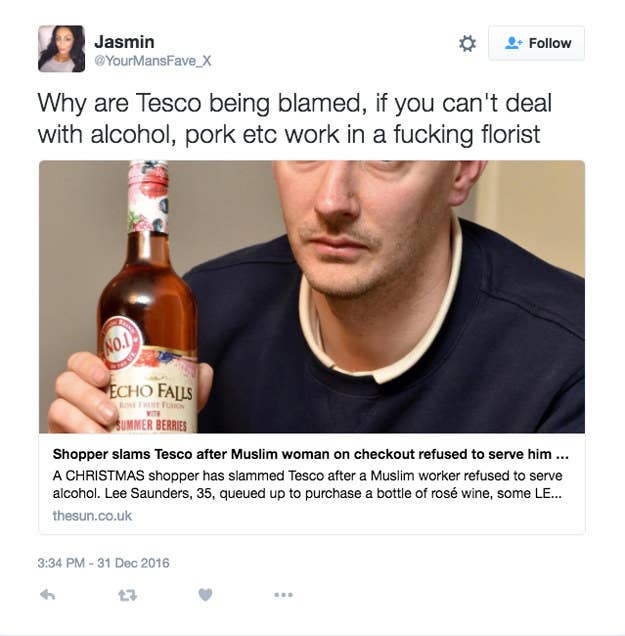The height and width of the screenshot is (636, 625).
Task: Visit the thesun.co.uk source link
Action: [92, 516]
